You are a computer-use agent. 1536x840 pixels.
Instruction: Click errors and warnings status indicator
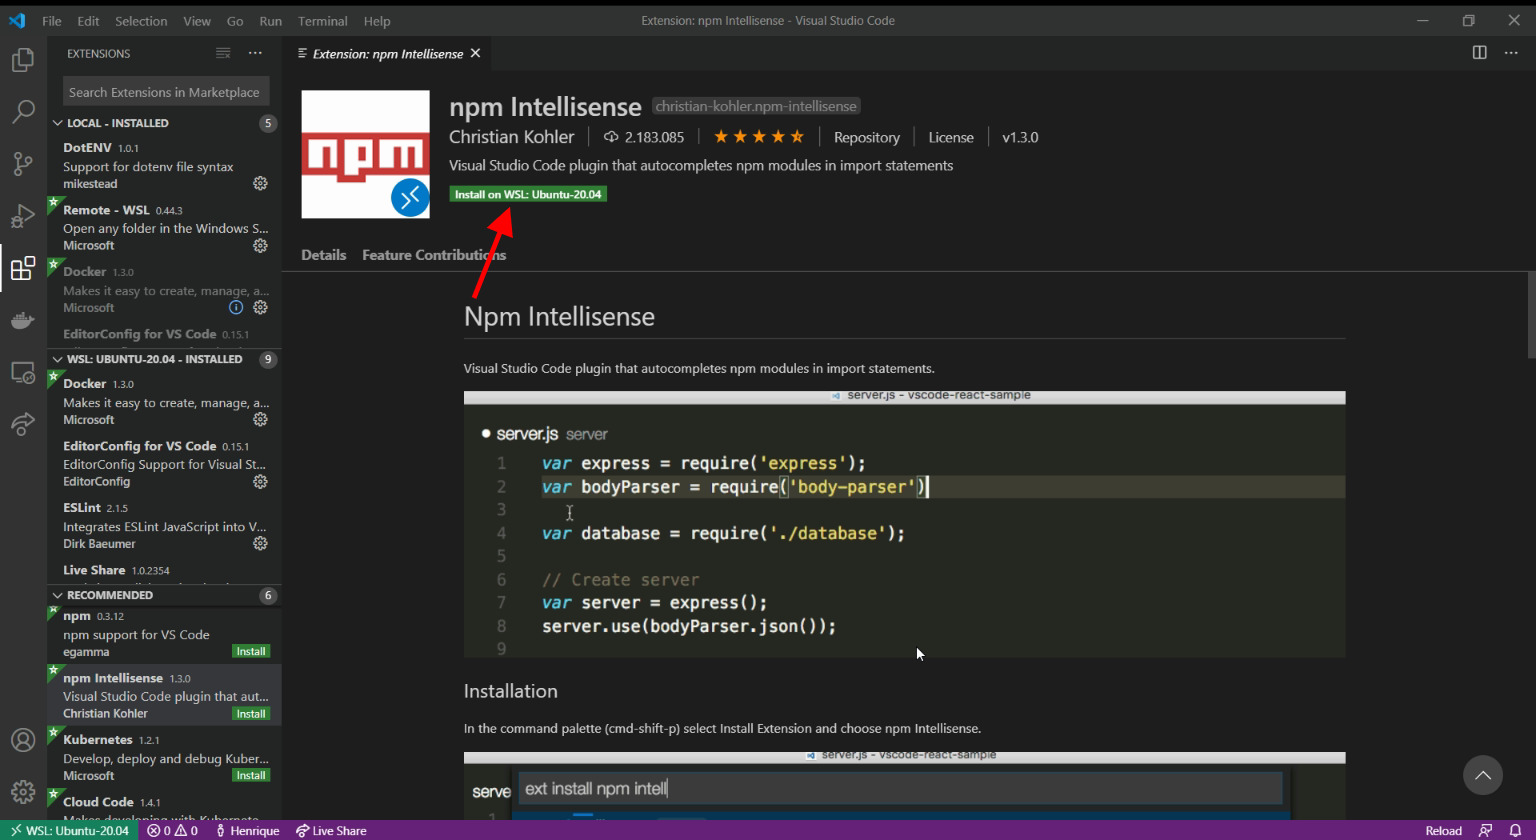172,830
